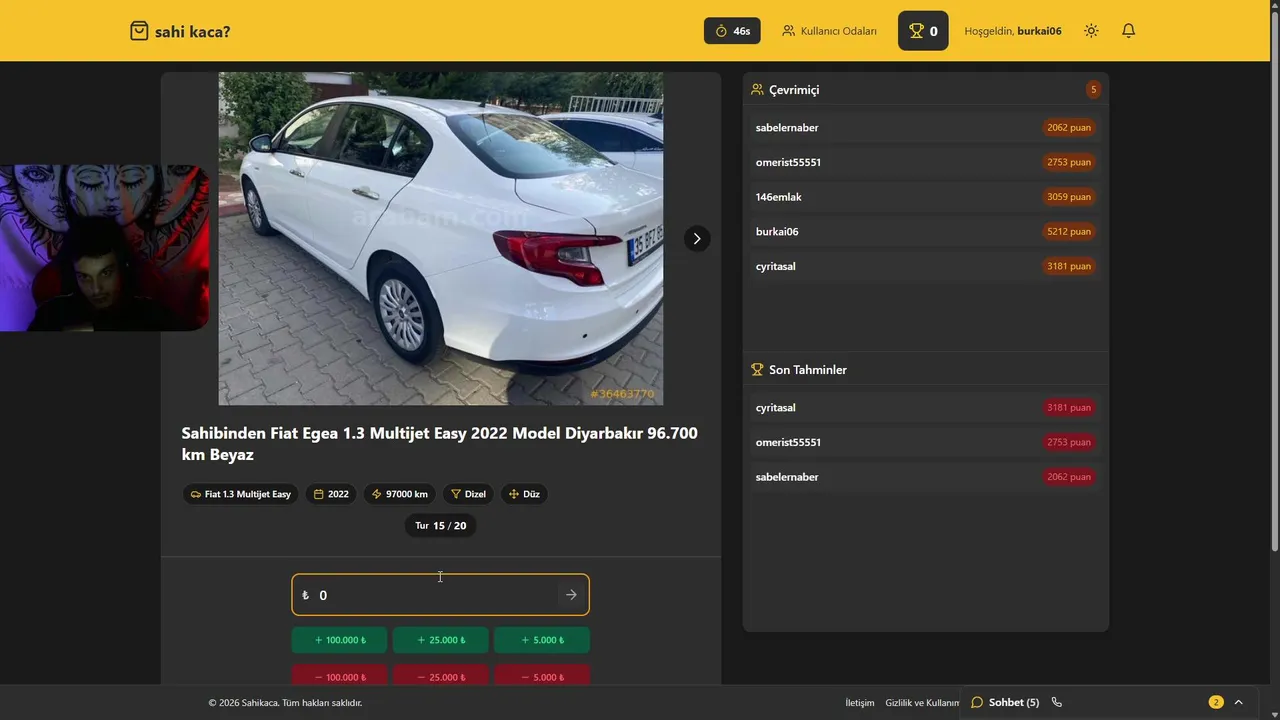
Task: Click the online count badge 5
Action: point(1093,90)
